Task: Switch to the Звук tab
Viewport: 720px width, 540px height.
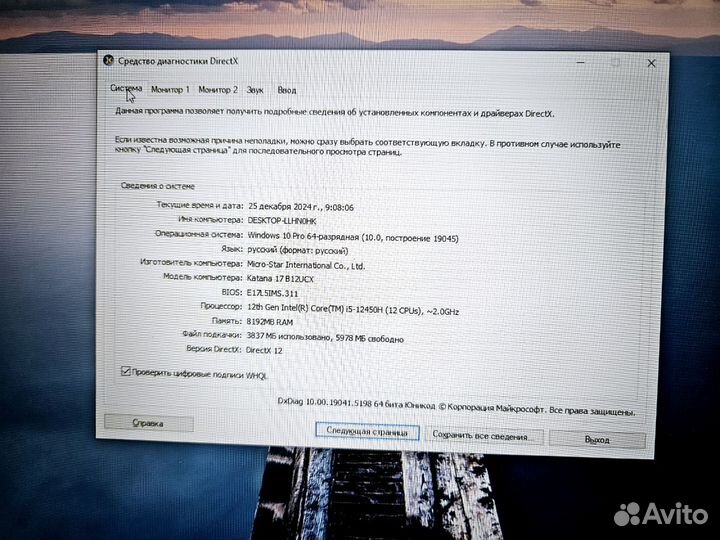Action: 255,90
